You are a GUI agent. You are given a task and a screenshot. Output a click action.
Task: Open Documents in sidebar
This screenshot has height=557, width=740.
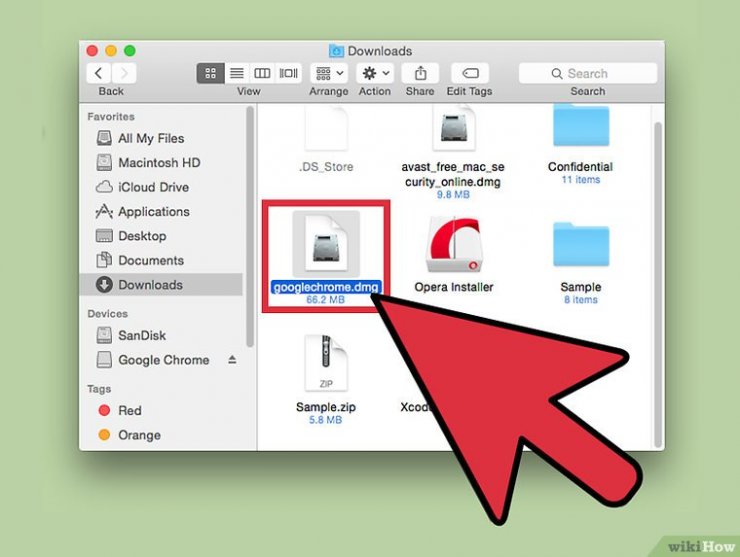point(161,261)
